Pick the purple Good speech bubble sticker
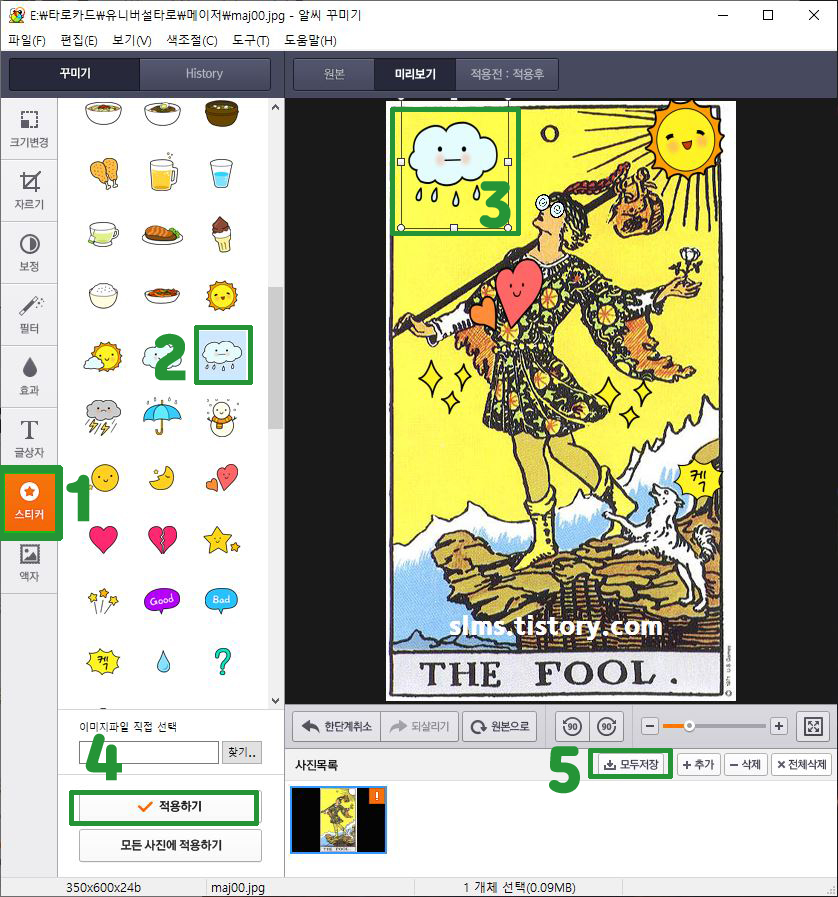The height and width of the screenshot is (897, 838). [x=162, y=600]
